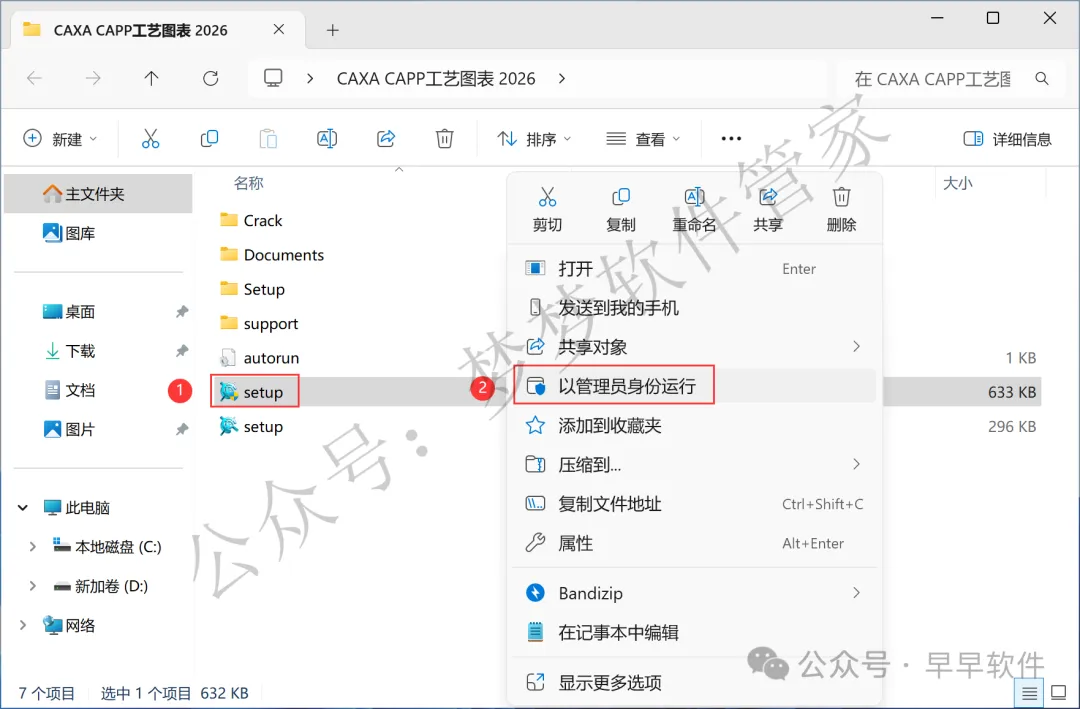Select 属性 in context menu
The height and width of the screenshot is (709, 1080).
click(x=695, y=543)
